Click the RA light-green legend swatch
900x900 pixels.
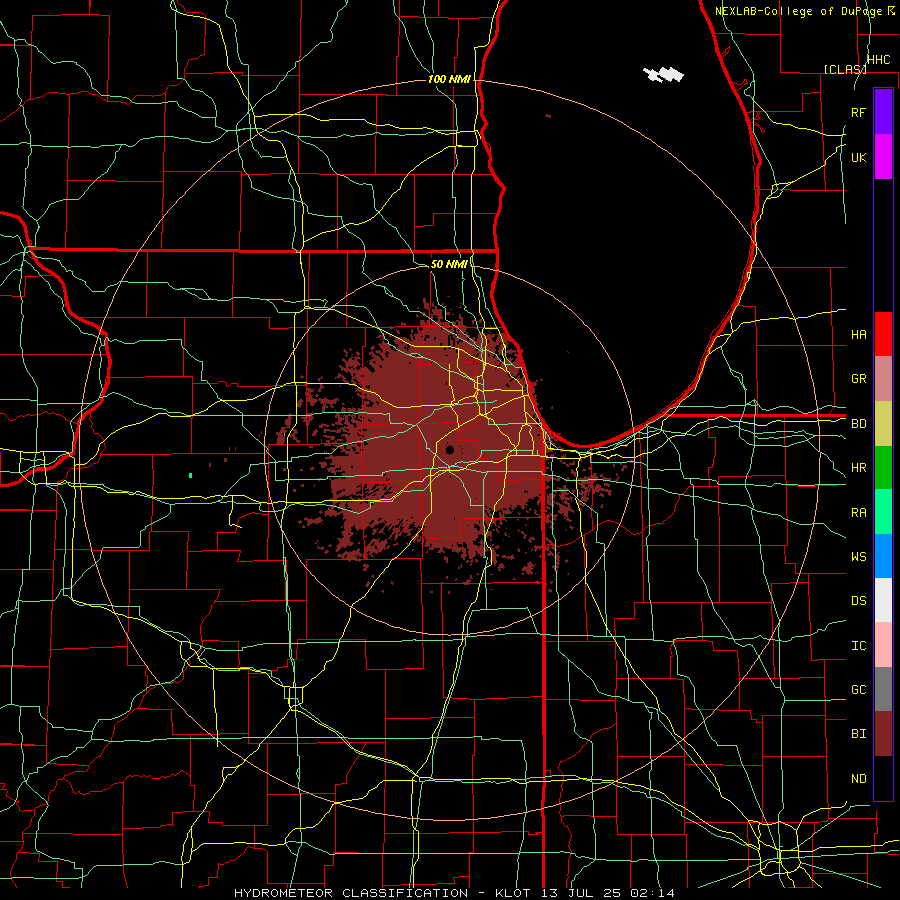point(883,512)
